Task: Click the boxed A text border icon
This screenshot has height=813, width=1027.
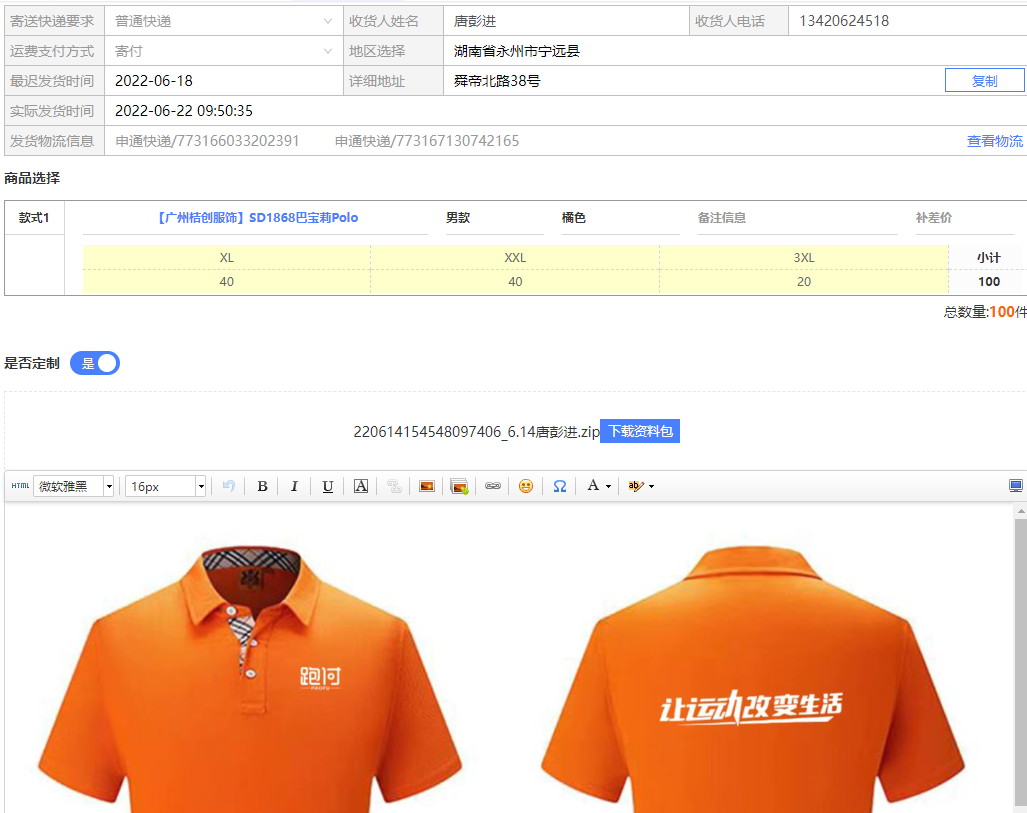Action: click(x=361, y=486)
